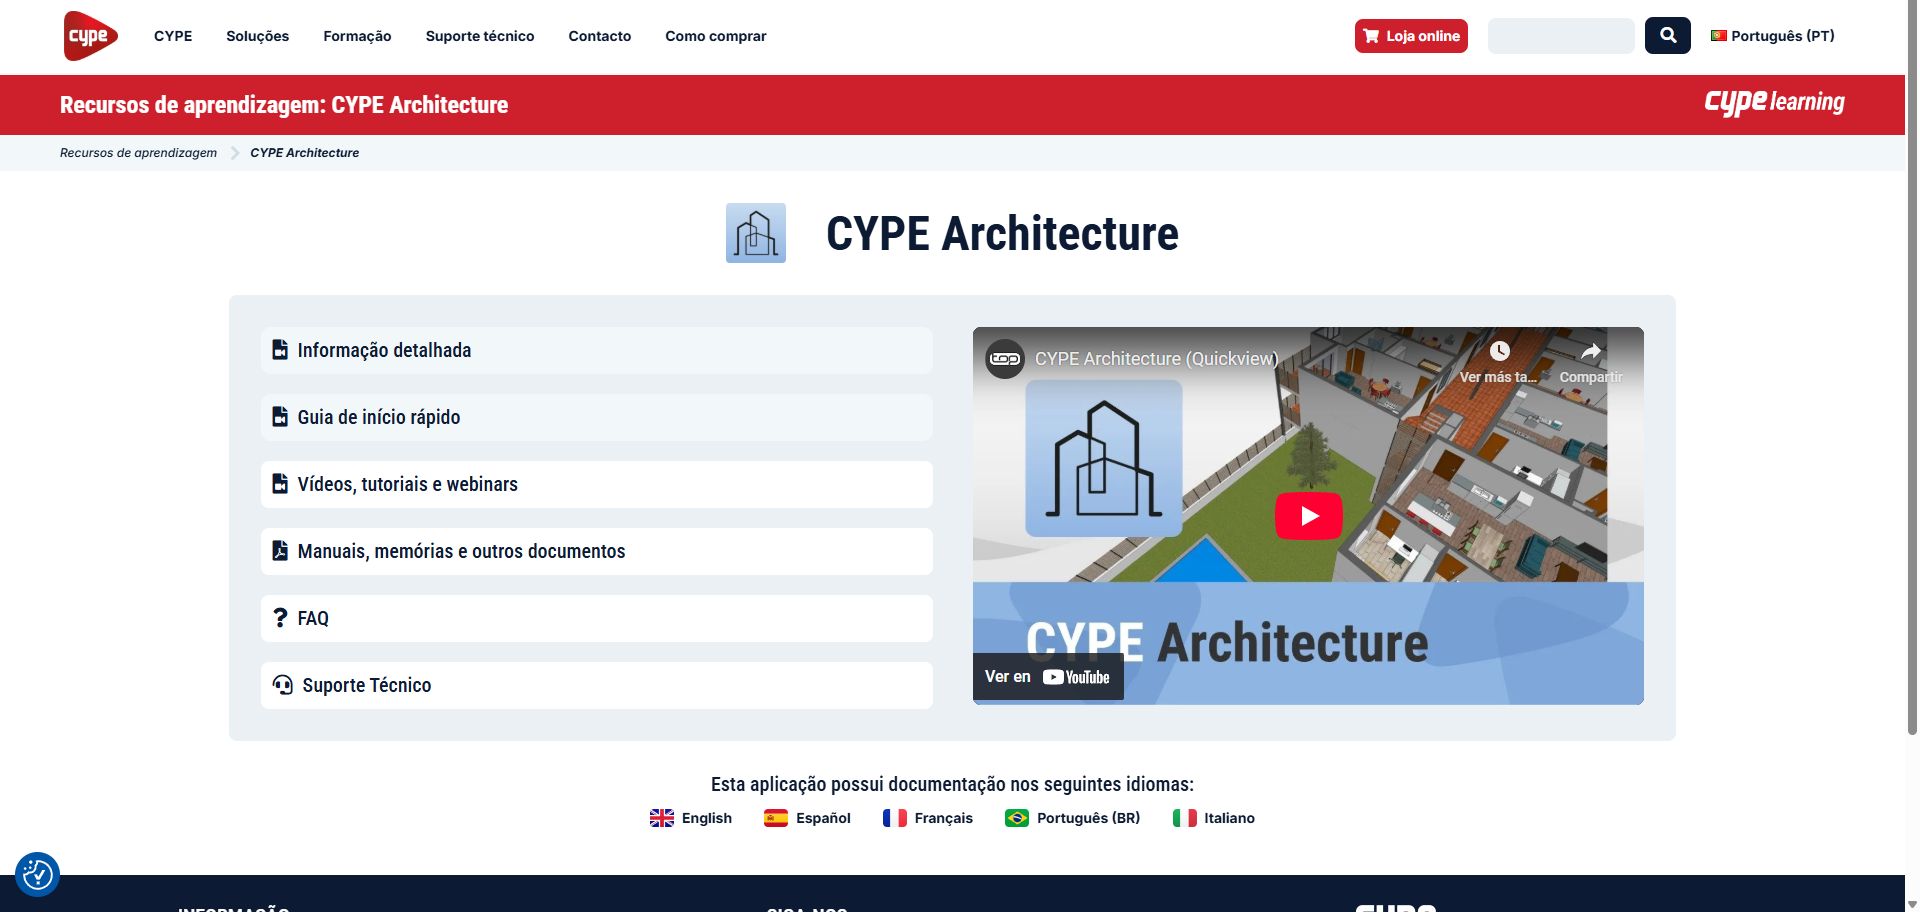1920x912 pixels.
Task: Open the Formação menu
Action: pos(357,36)
